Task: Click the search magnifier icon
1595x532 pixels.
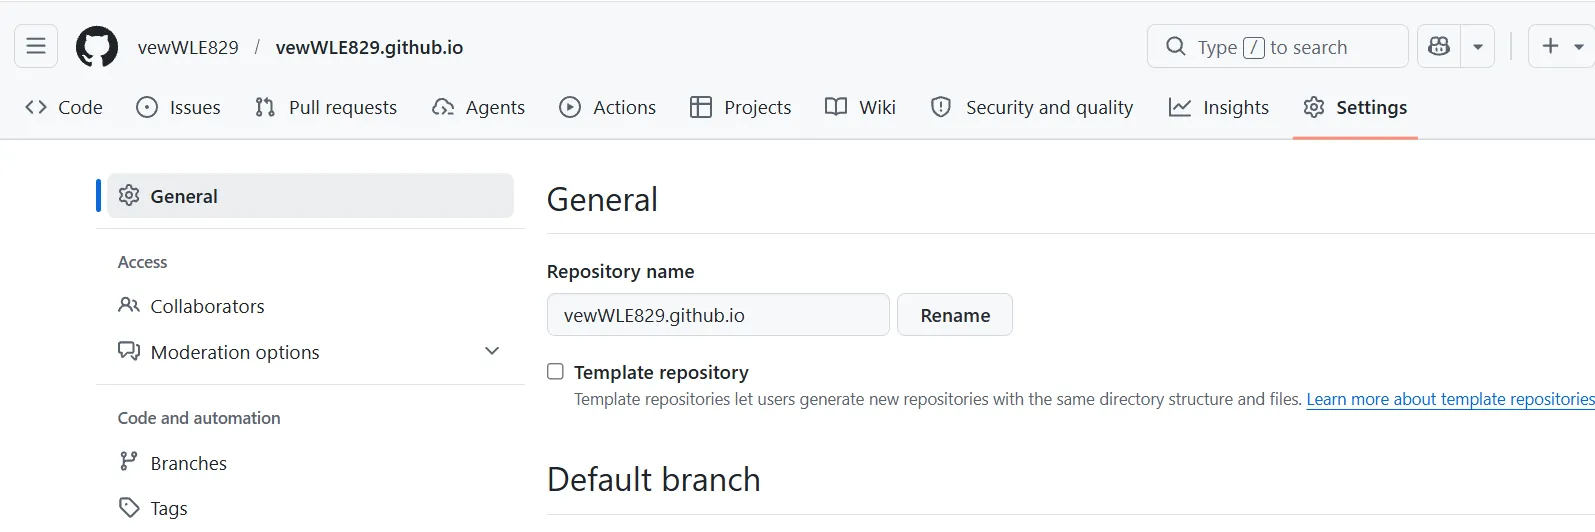Action: tap(1176, 47)
